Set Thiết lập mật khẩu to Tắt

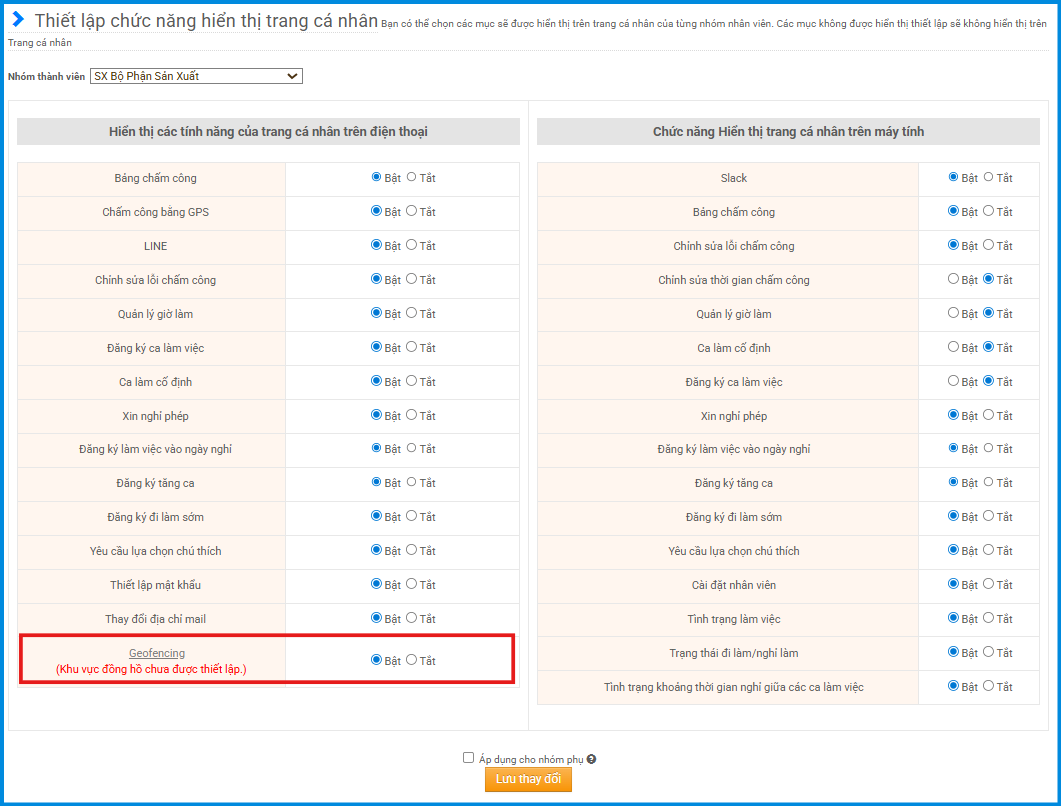tap(411, 584)
